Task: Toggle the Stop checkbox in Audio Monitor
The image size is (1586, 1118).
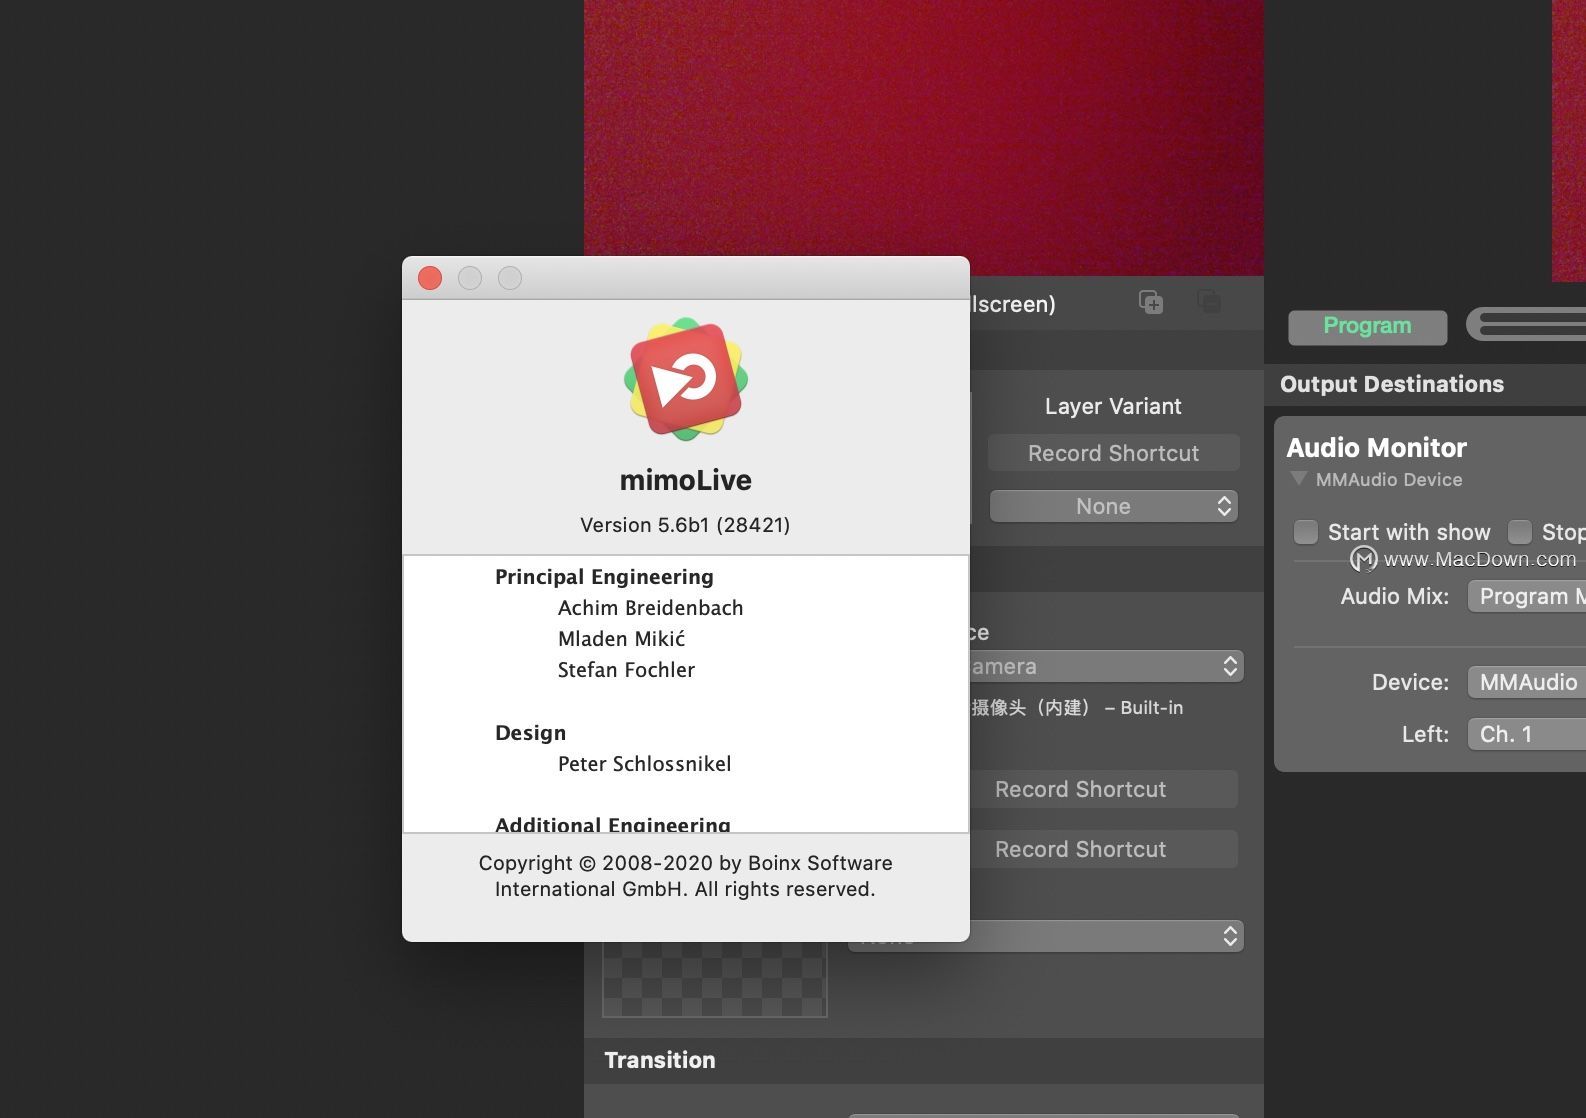Action: tap(1520, 531)
